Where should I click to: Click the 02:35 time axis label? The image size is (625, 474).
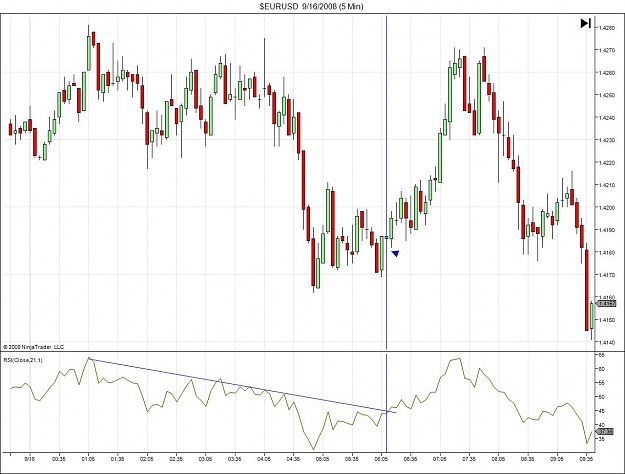[x=176, y=459]
